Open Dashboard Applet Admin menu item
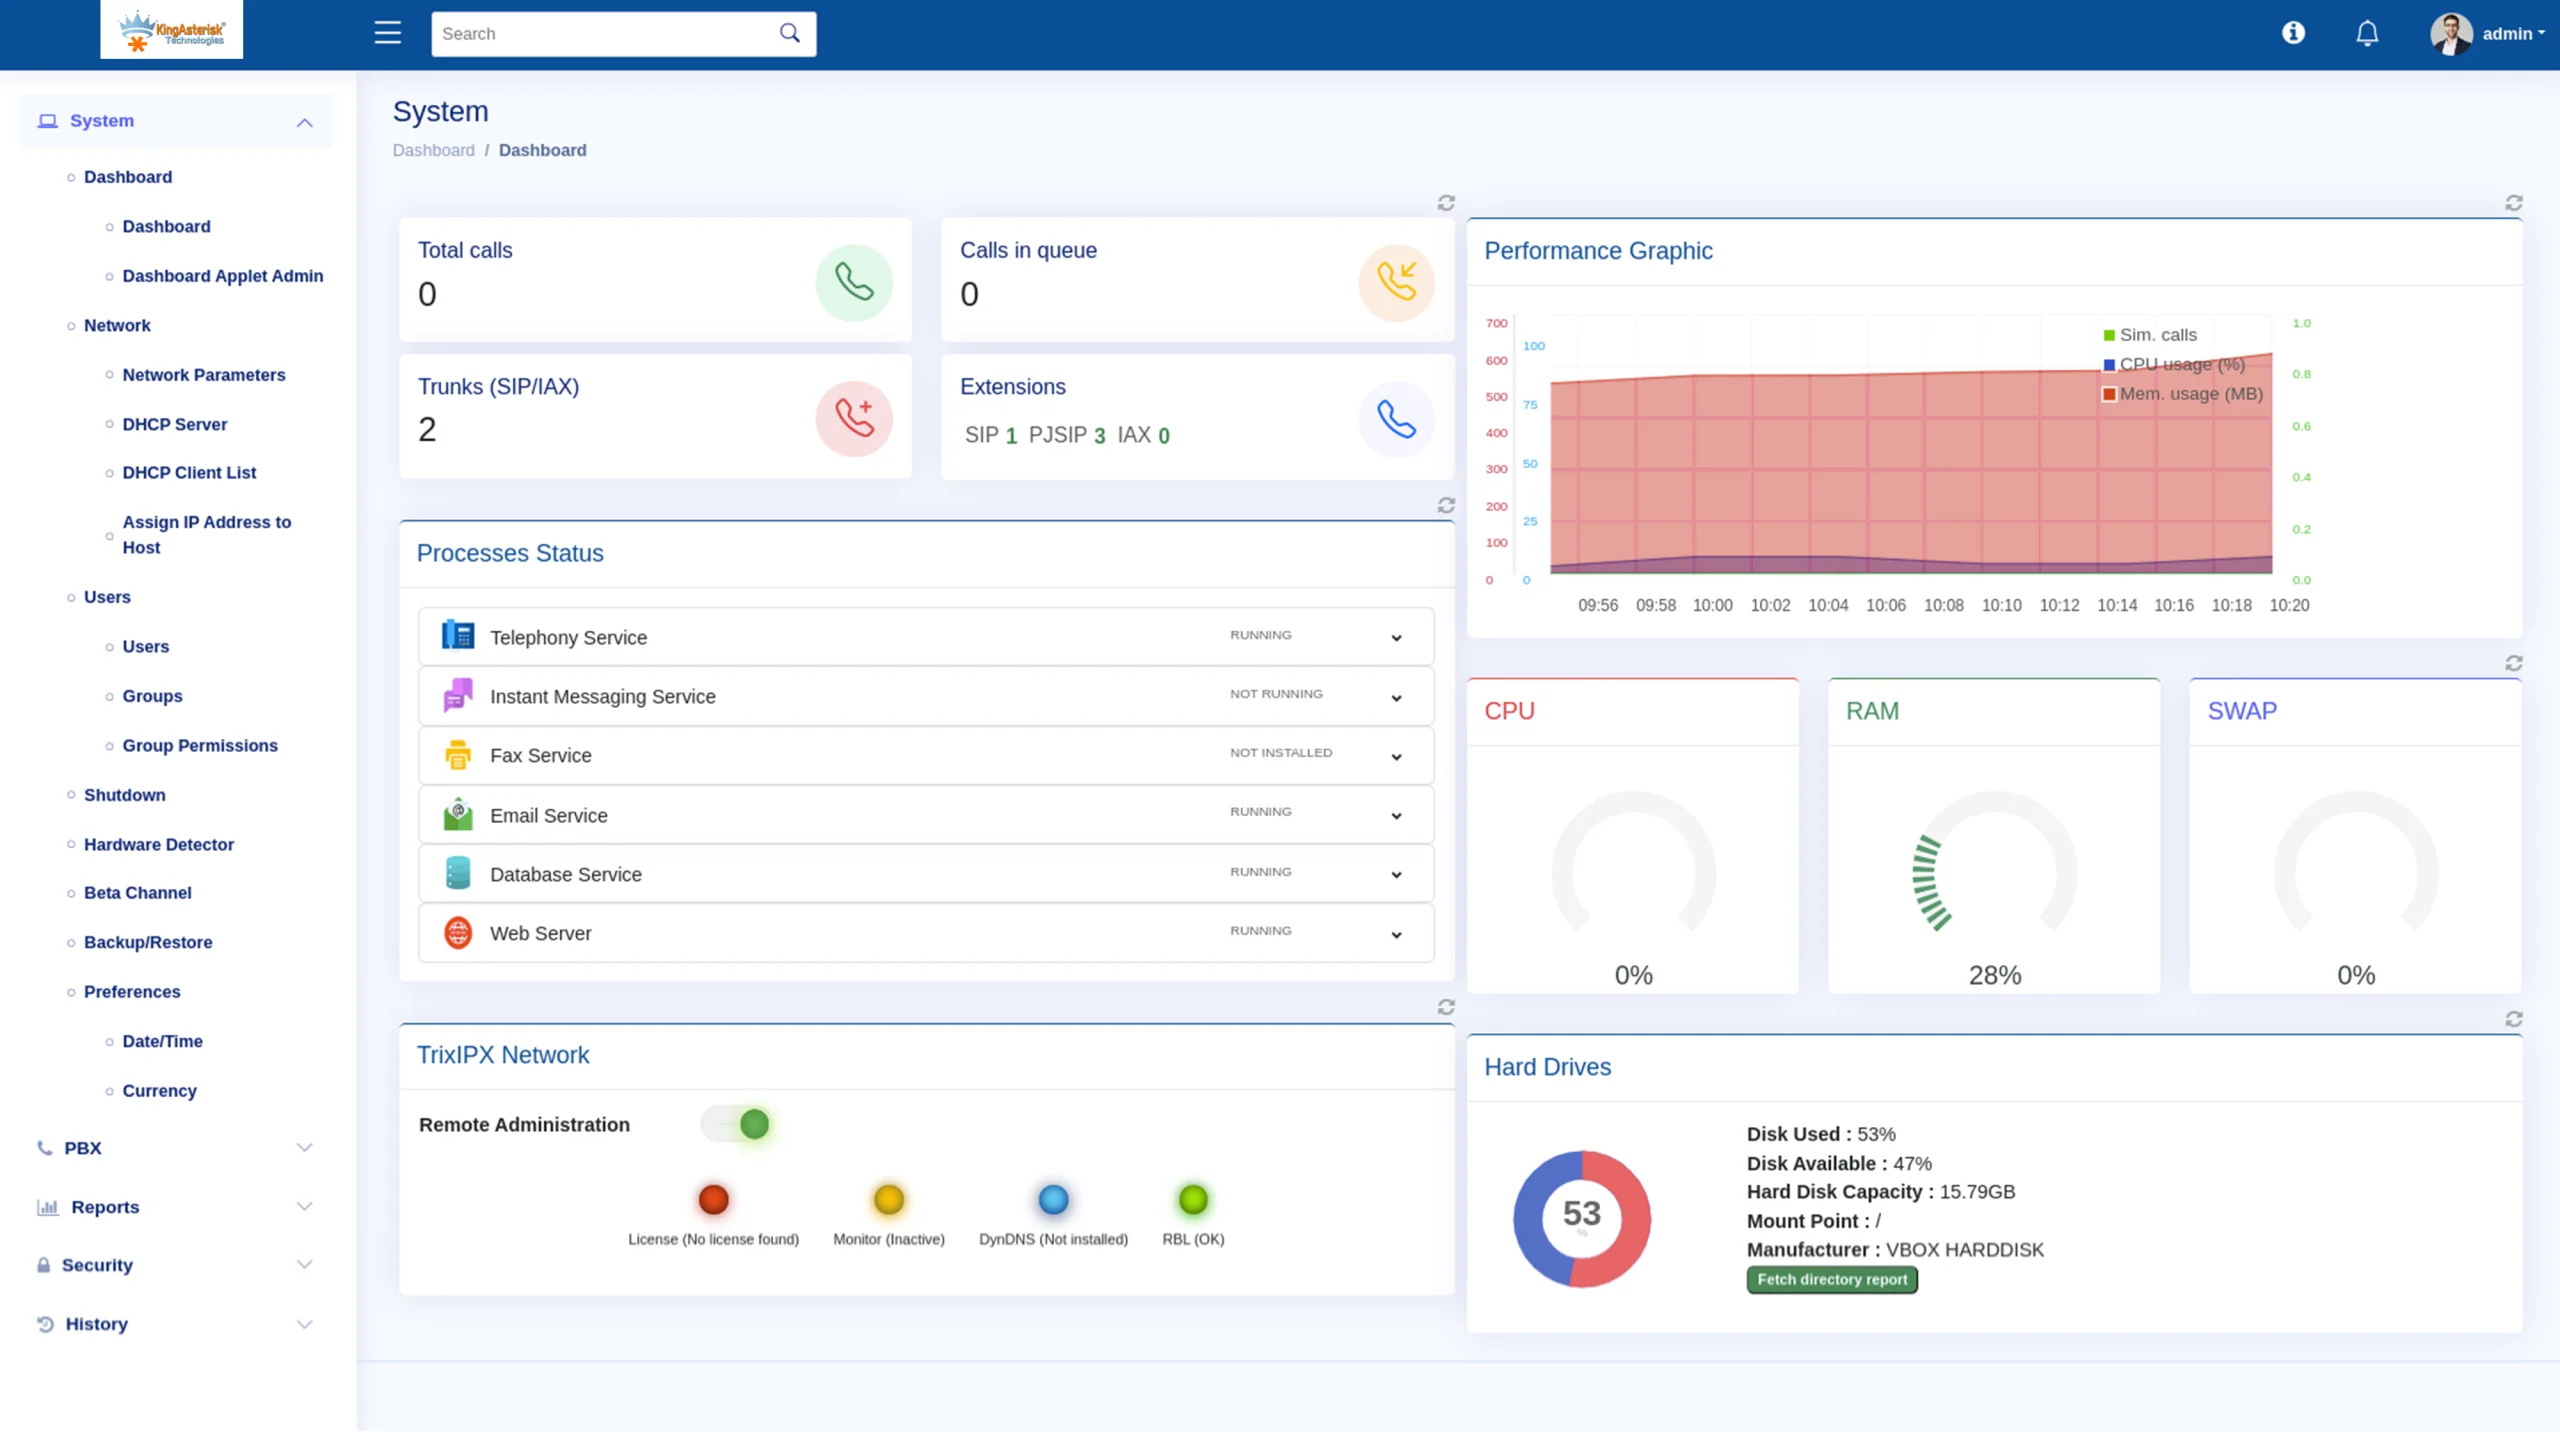Screen dimensions: 2560x1440 [x=223, y=276]
